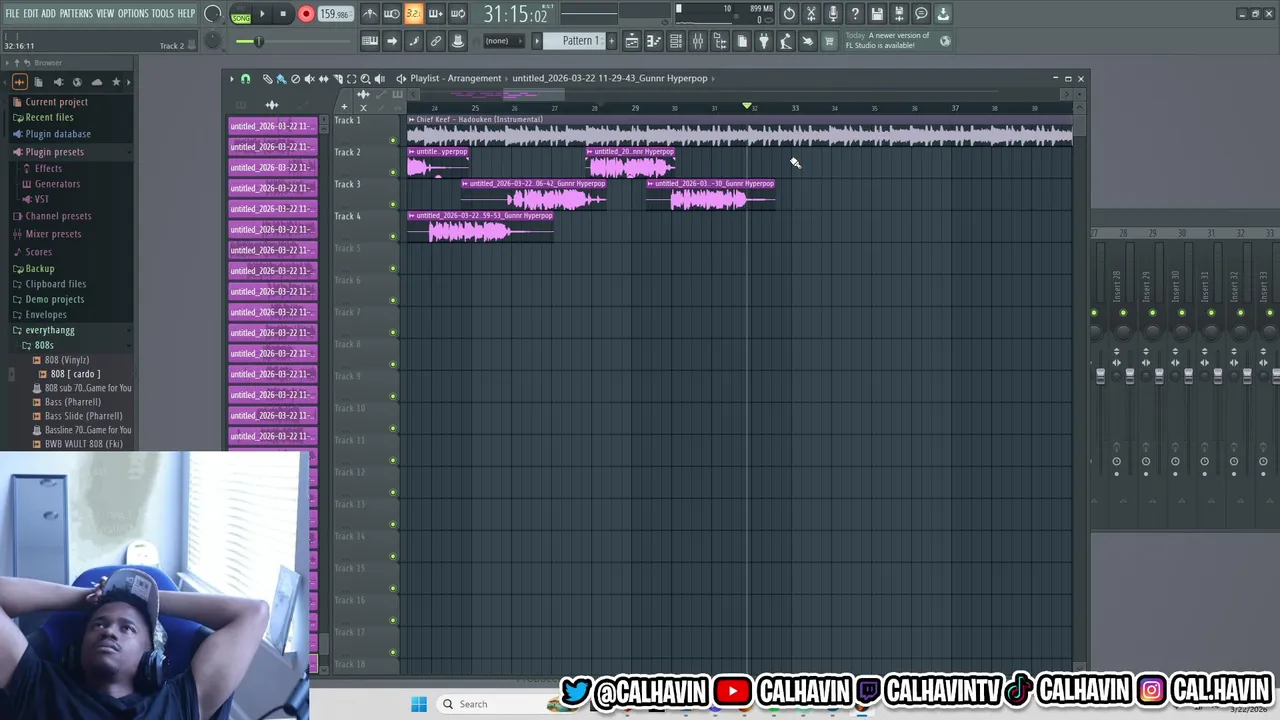Screen dimensions: 1280x720
Task: Open project info speech bubble icon
Action: [x=921, y=14]
